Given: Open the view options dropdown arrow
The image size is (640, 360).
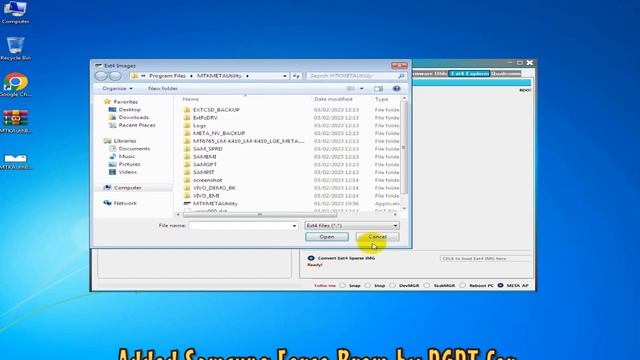Looking at the screenshot, I should (361, 89).
